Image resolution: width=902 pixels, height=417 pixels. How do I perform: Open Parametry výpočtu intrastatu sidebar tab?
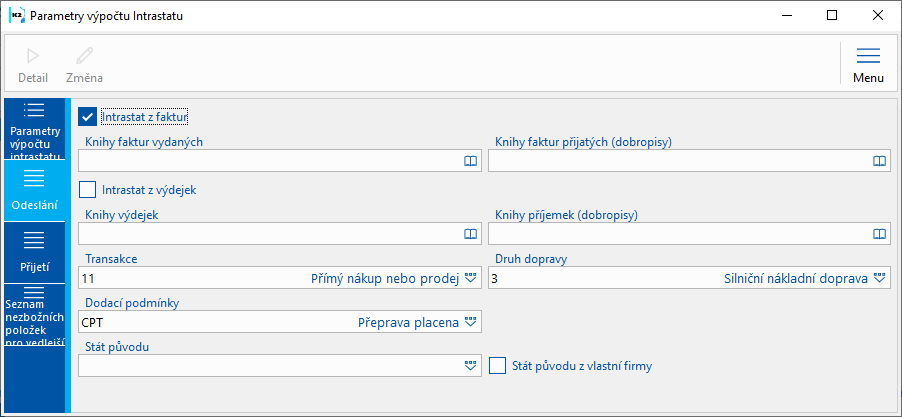click(x=34, y=128)
